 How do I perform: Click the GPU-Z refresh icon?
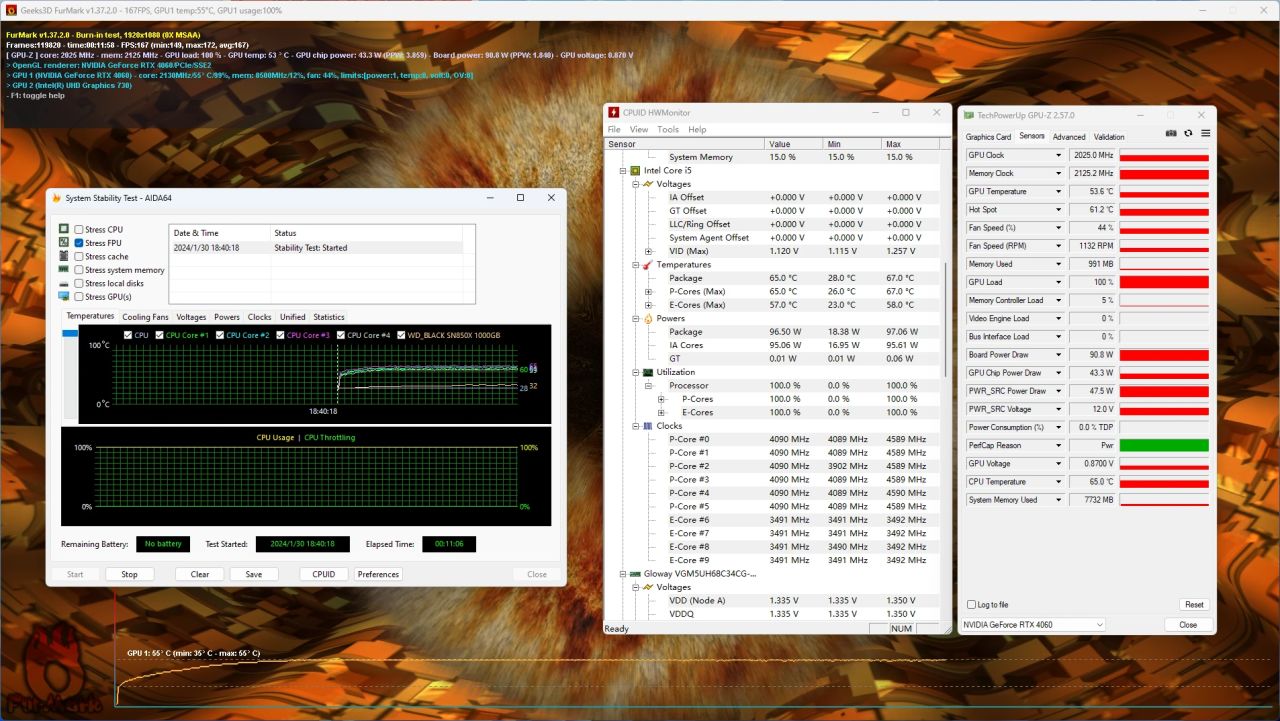tap(1188, 133)
